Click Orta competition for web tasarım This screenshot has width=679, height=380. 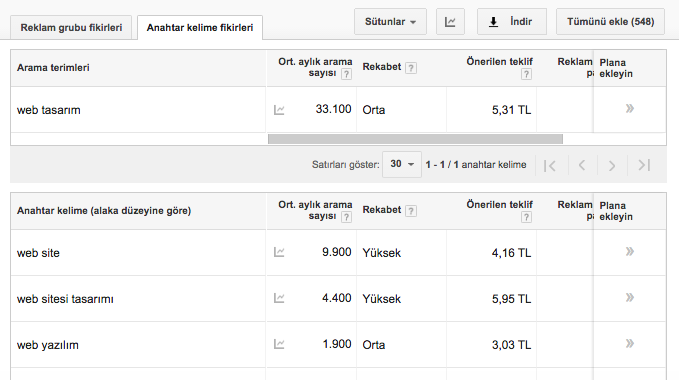click(374, 110)
